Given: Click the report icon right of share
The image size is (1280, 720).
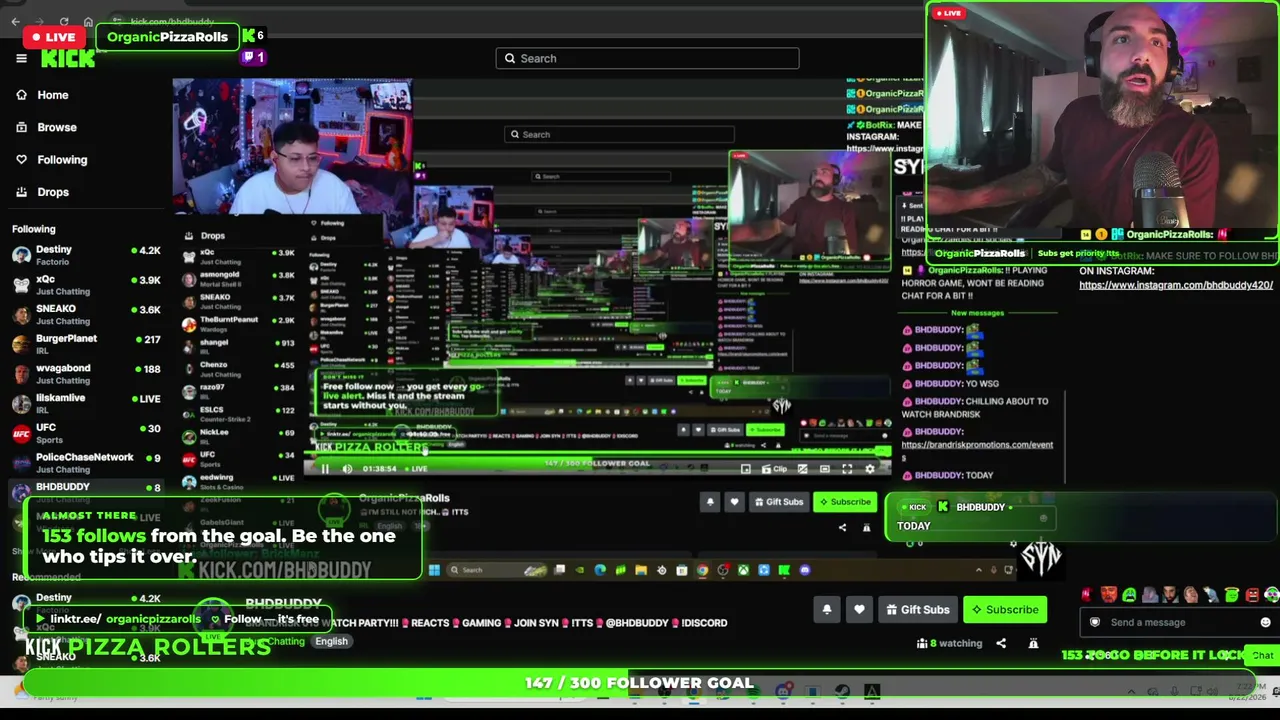Looking at the screenshot, I should click(1033, 643).
